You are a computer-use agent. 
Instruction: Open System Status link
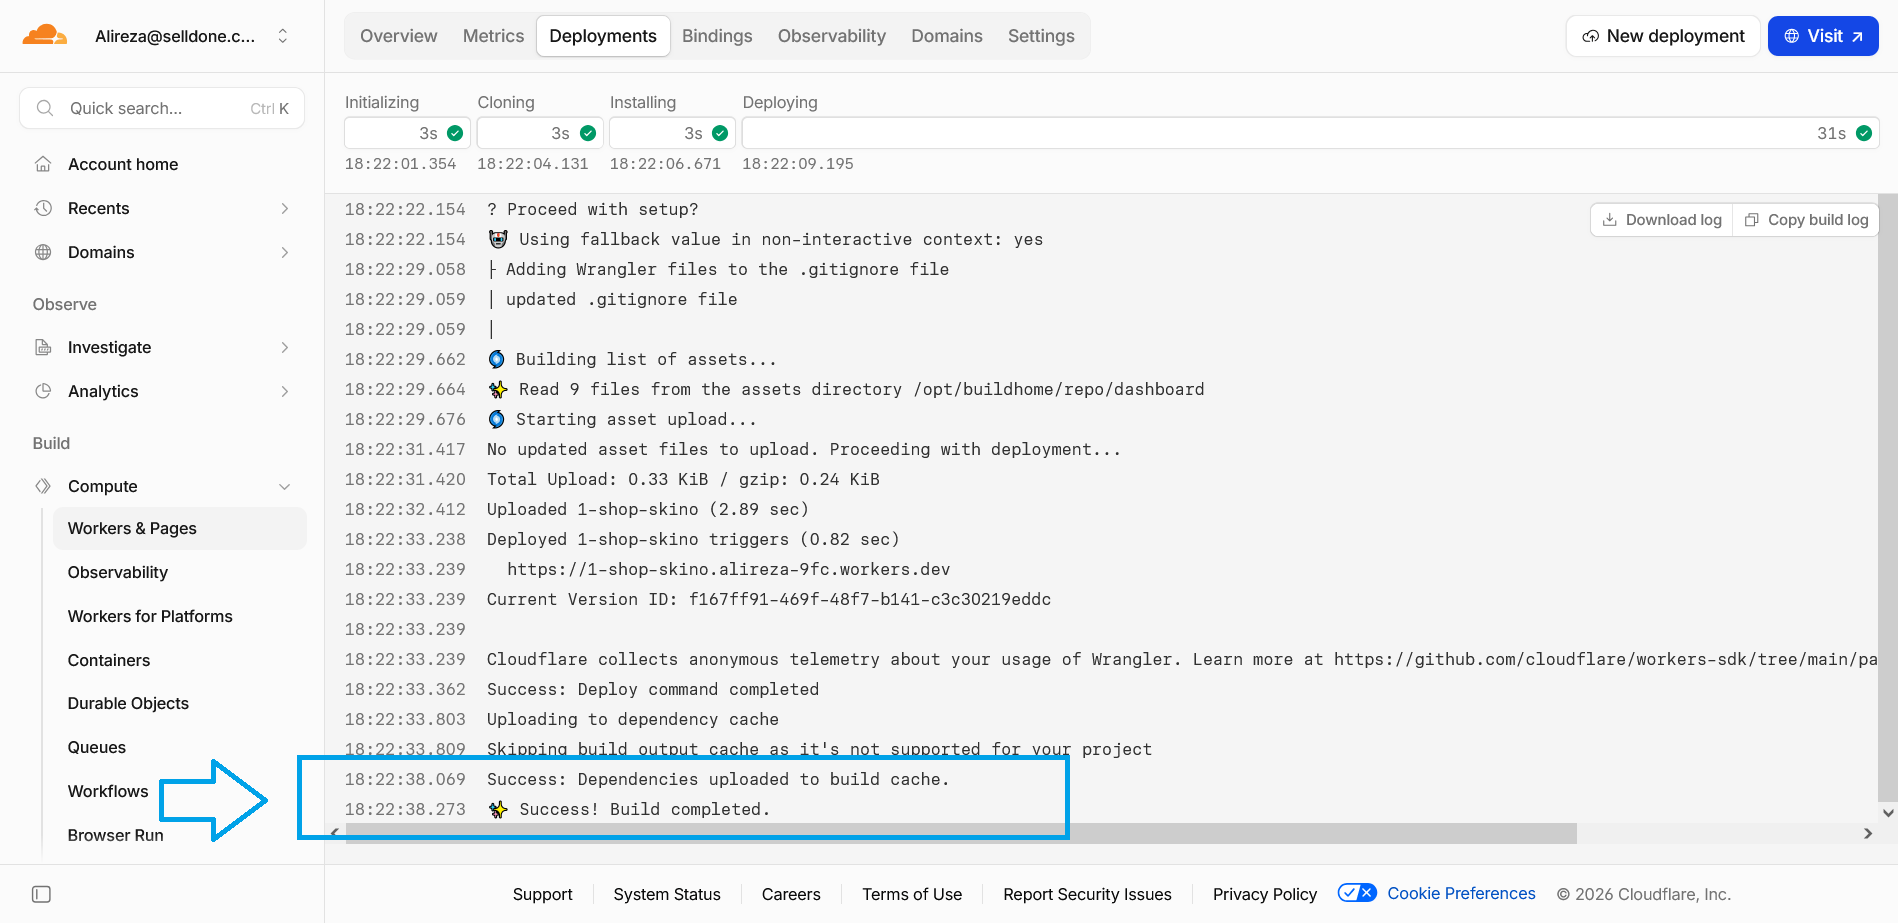(x=667, y=894)
